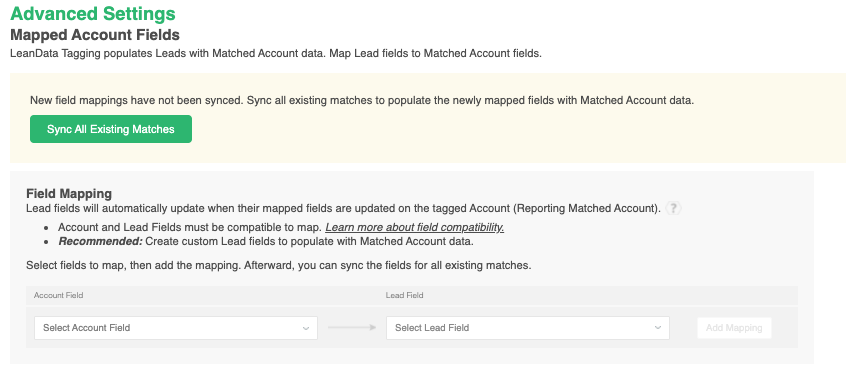Click the 'Select fields to map' instruction text
The width and height of the screenshot is (855, 374).
pyautogui.click(x=279, y=266)
